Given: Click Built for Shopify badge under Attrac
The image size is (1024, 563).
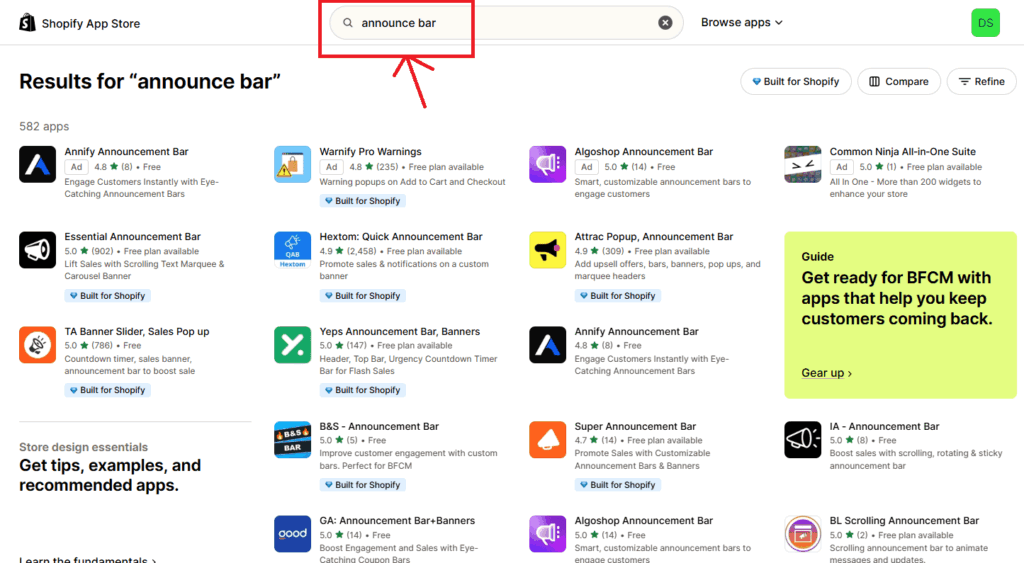Looking at the screenshot, I should (x=618, y=296).
